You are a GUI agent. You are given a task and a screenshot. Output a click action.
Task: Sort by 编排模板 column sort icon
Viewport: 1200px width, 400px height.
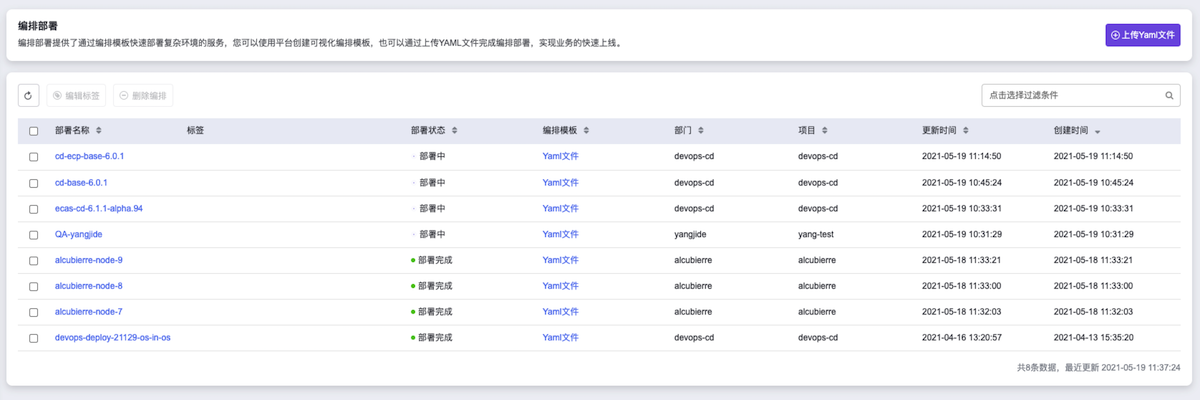(x=586, y=131)
